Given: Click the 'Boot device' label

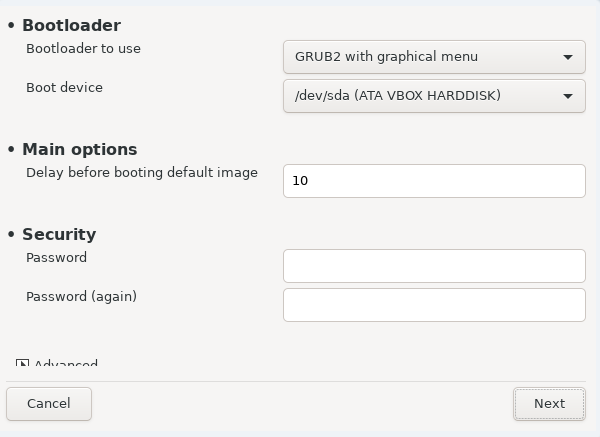Looking at the screenshot, I should coord(64,88).
